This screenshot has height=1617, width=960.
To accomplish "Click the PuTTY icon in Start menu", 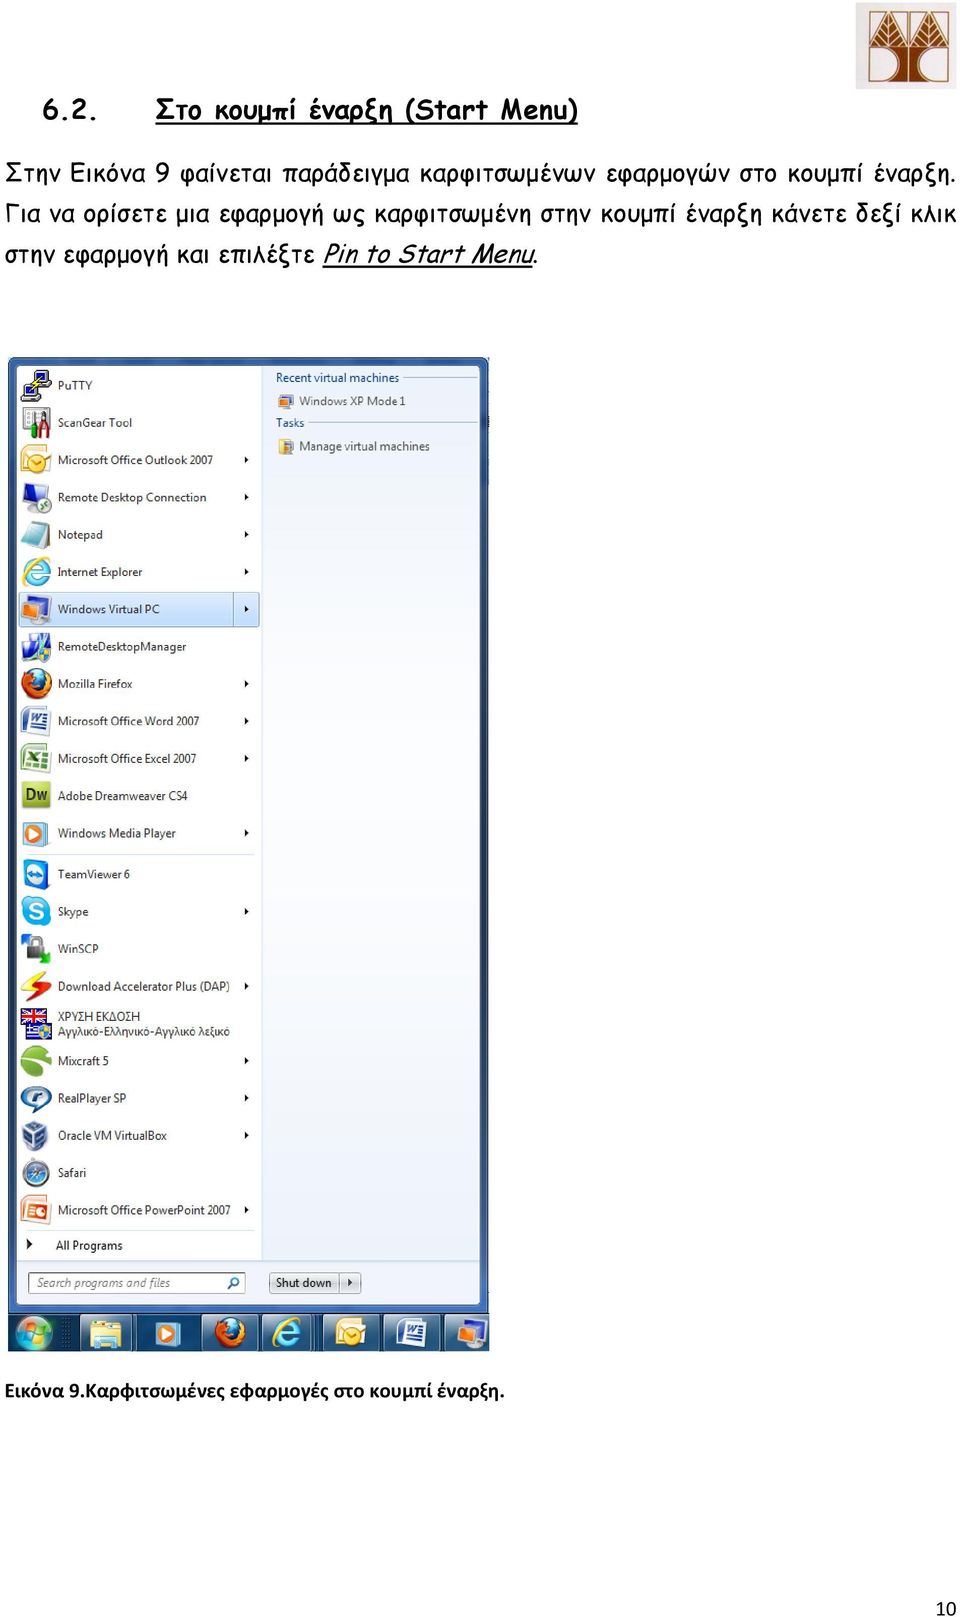I will (37, 385).
